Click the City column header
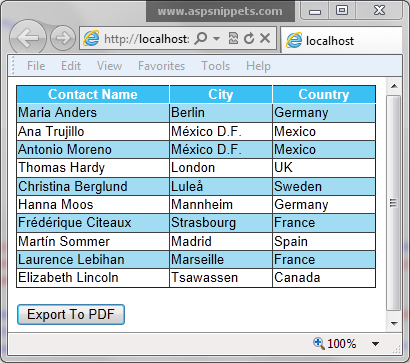The height and width of the screenshot is (363, 410). [221, 94]
